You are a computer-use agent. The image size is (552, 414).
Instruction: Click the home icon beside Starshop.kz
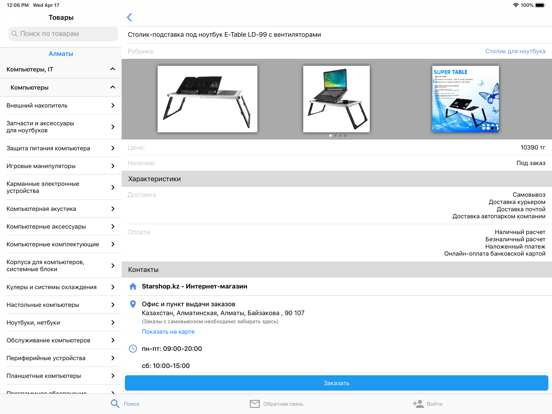tap(133, 287)
